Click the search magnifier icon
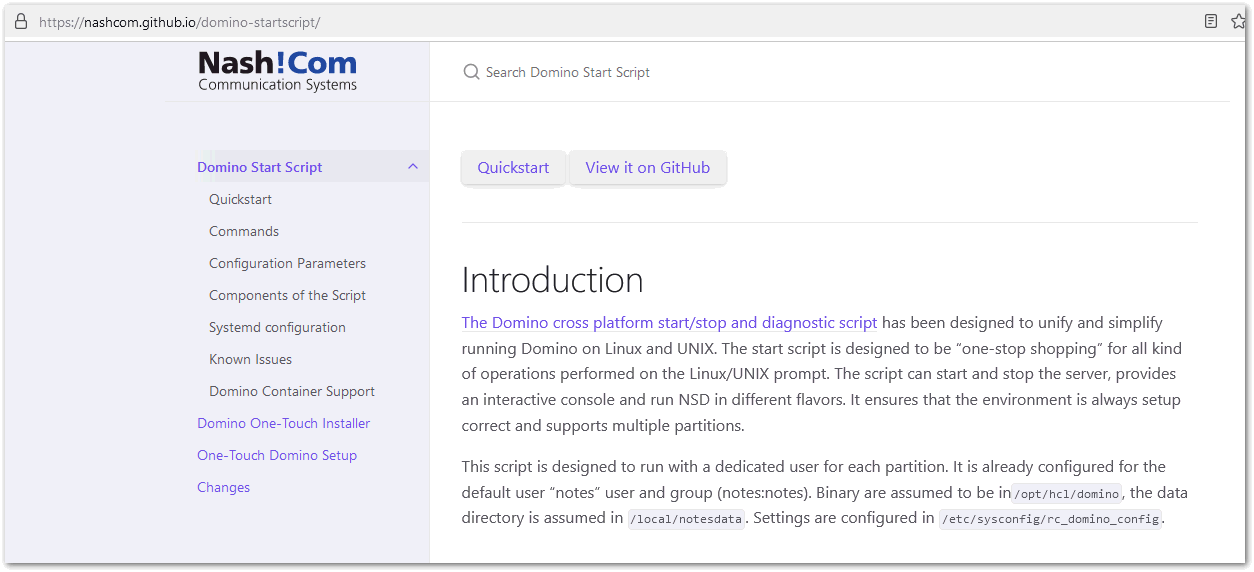This screenshot has height=572, width=1254. [471, 72]
